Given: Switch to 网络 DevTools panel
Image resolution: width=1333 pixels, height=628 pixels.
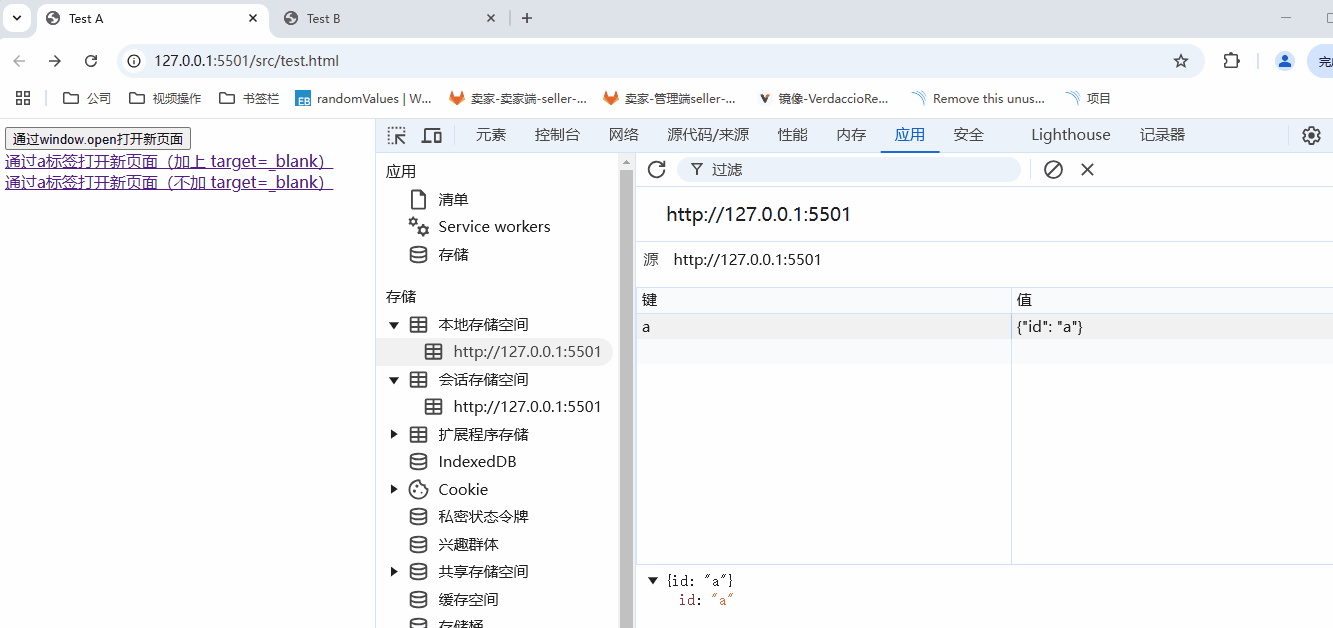Looking at the screenshot, I should 624,135.
